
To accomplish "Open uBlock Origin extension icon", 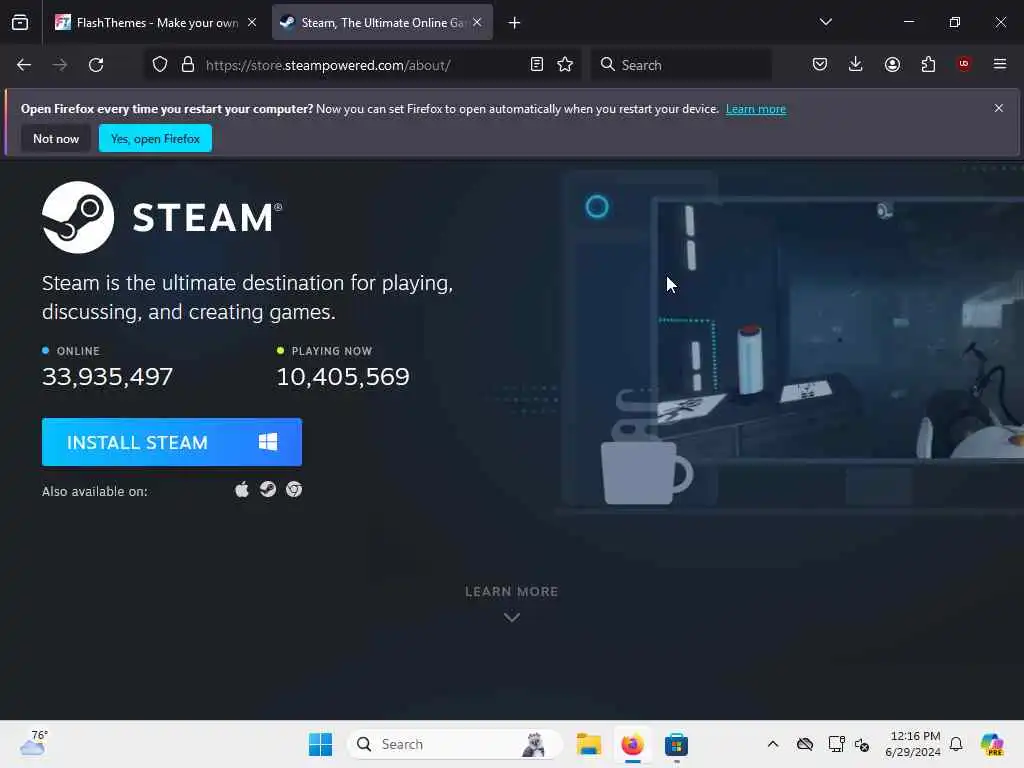I will tap(964, 64).
